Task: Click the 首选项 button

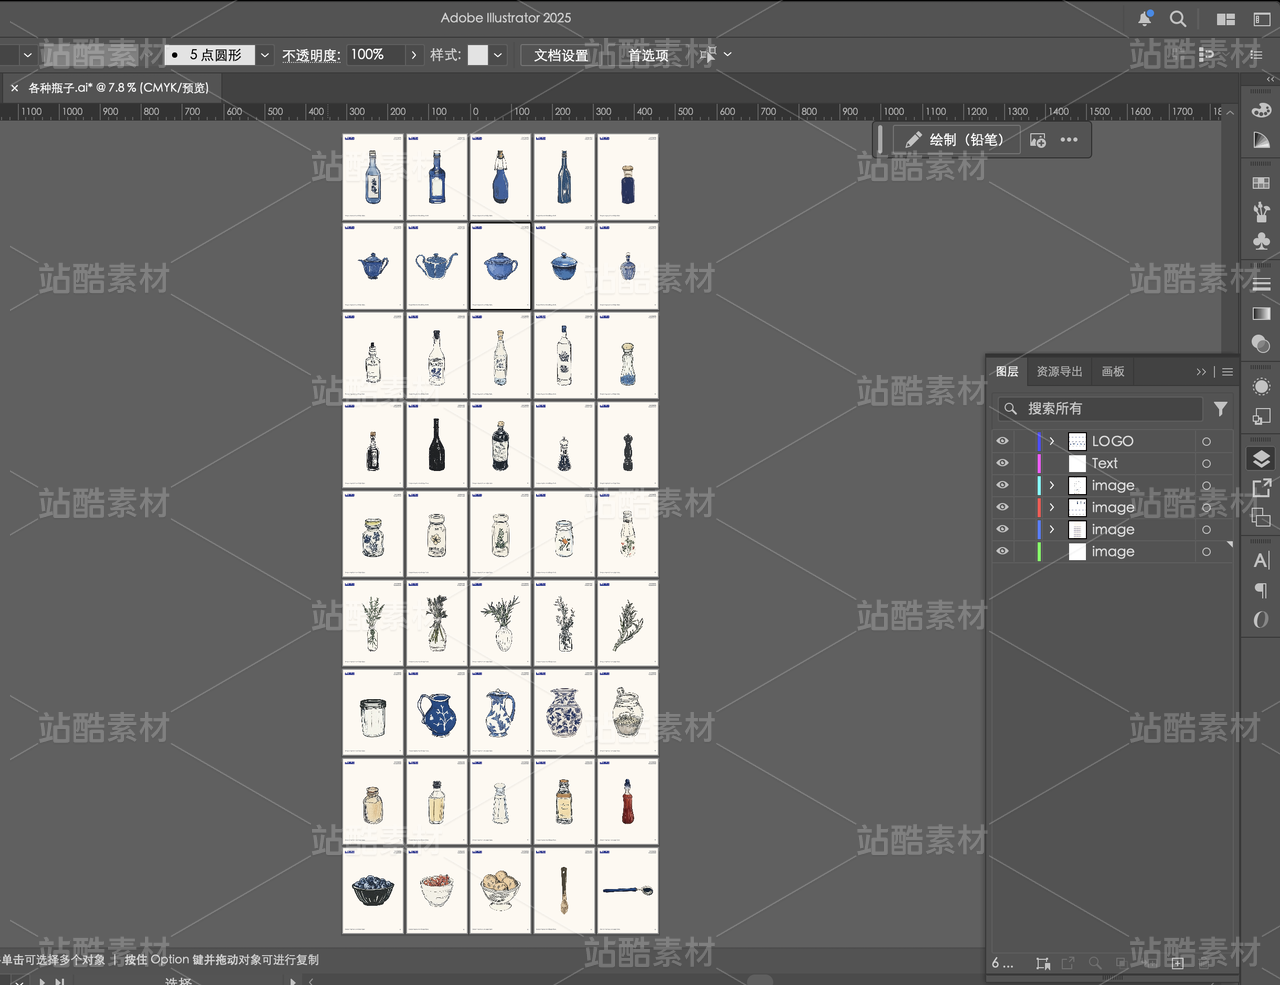Action: [x=648, y=55]
